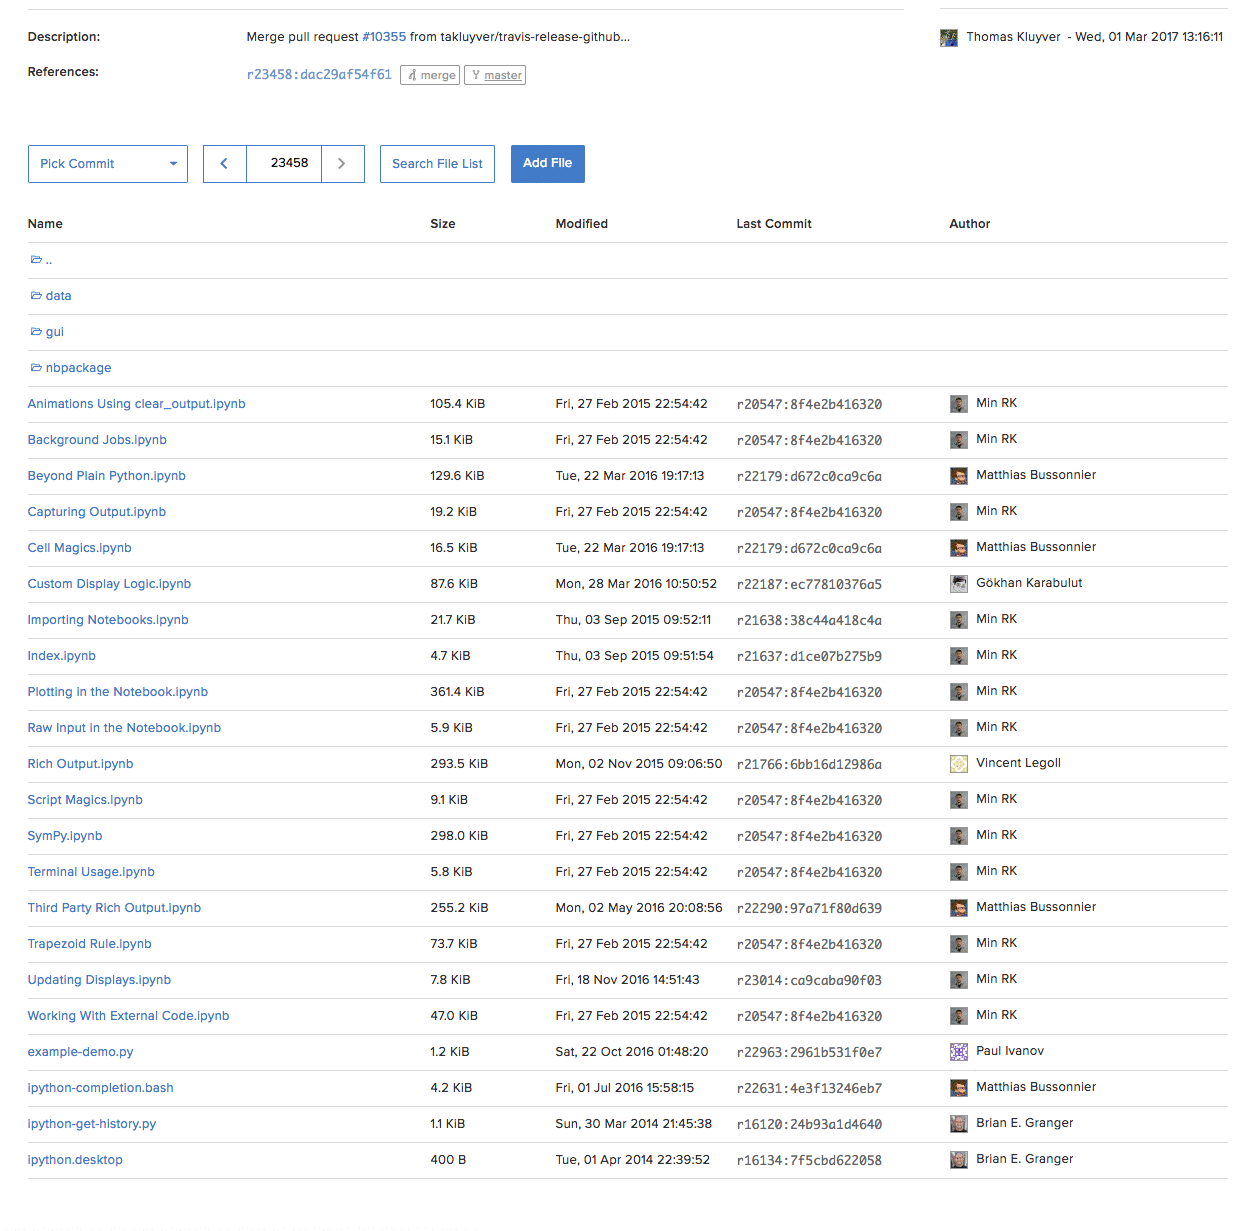Open the data folder

pyautogui.click(x=58, y=296)
